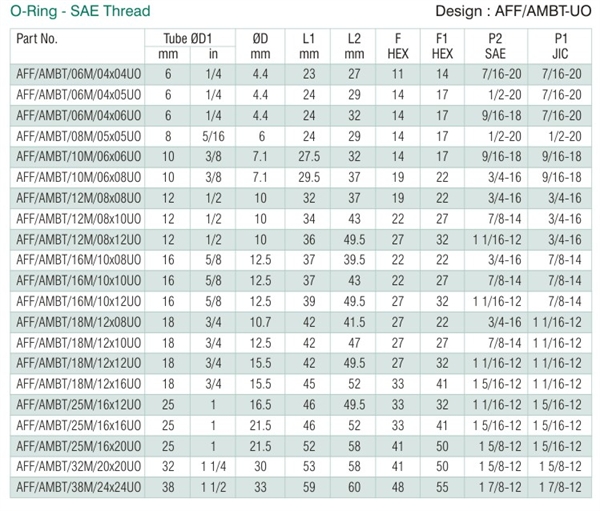Click the Design : AFF/AMBT-UO label
600x511 pixels.
(514, 11)
